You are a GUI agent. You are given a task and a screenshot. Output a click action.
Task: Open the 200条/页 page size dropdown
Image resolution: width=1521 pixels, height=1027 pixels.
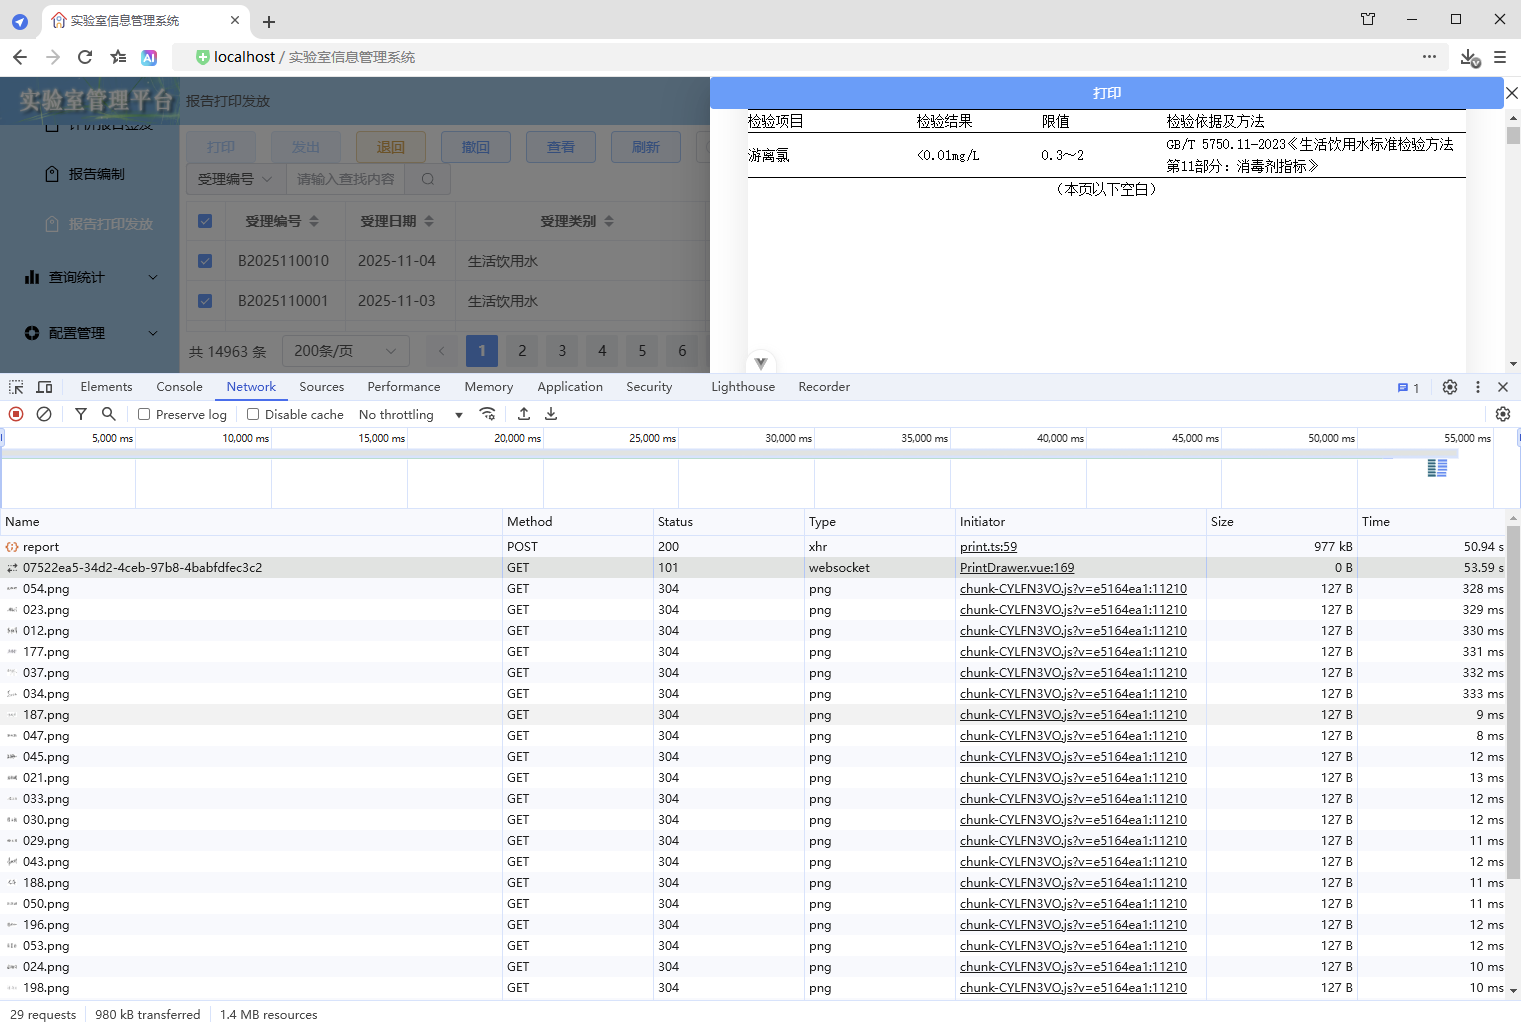point(345,351)
